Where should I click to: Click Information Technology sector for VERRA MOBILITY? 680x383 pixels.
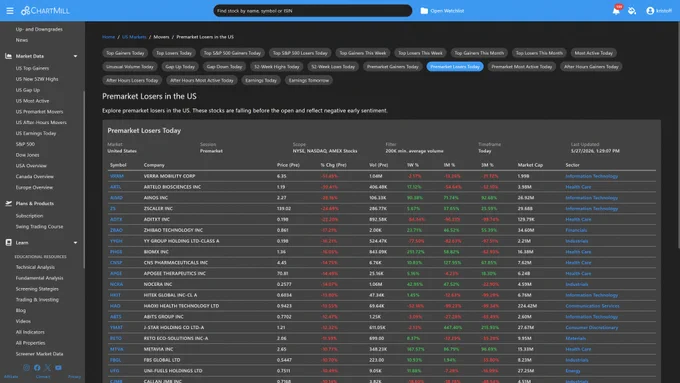[592, 176]
